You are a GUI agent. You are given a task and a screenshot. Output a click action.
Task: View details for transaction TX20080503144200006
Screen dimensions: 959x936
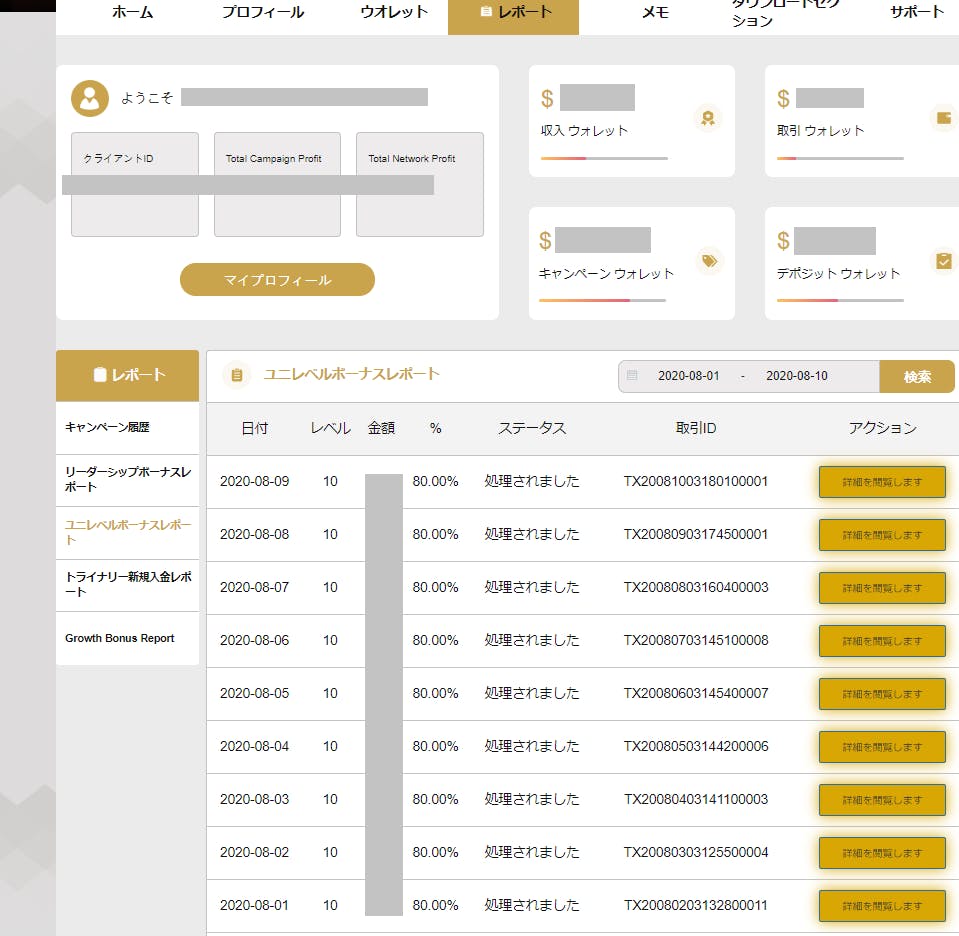tap(882, 747)
